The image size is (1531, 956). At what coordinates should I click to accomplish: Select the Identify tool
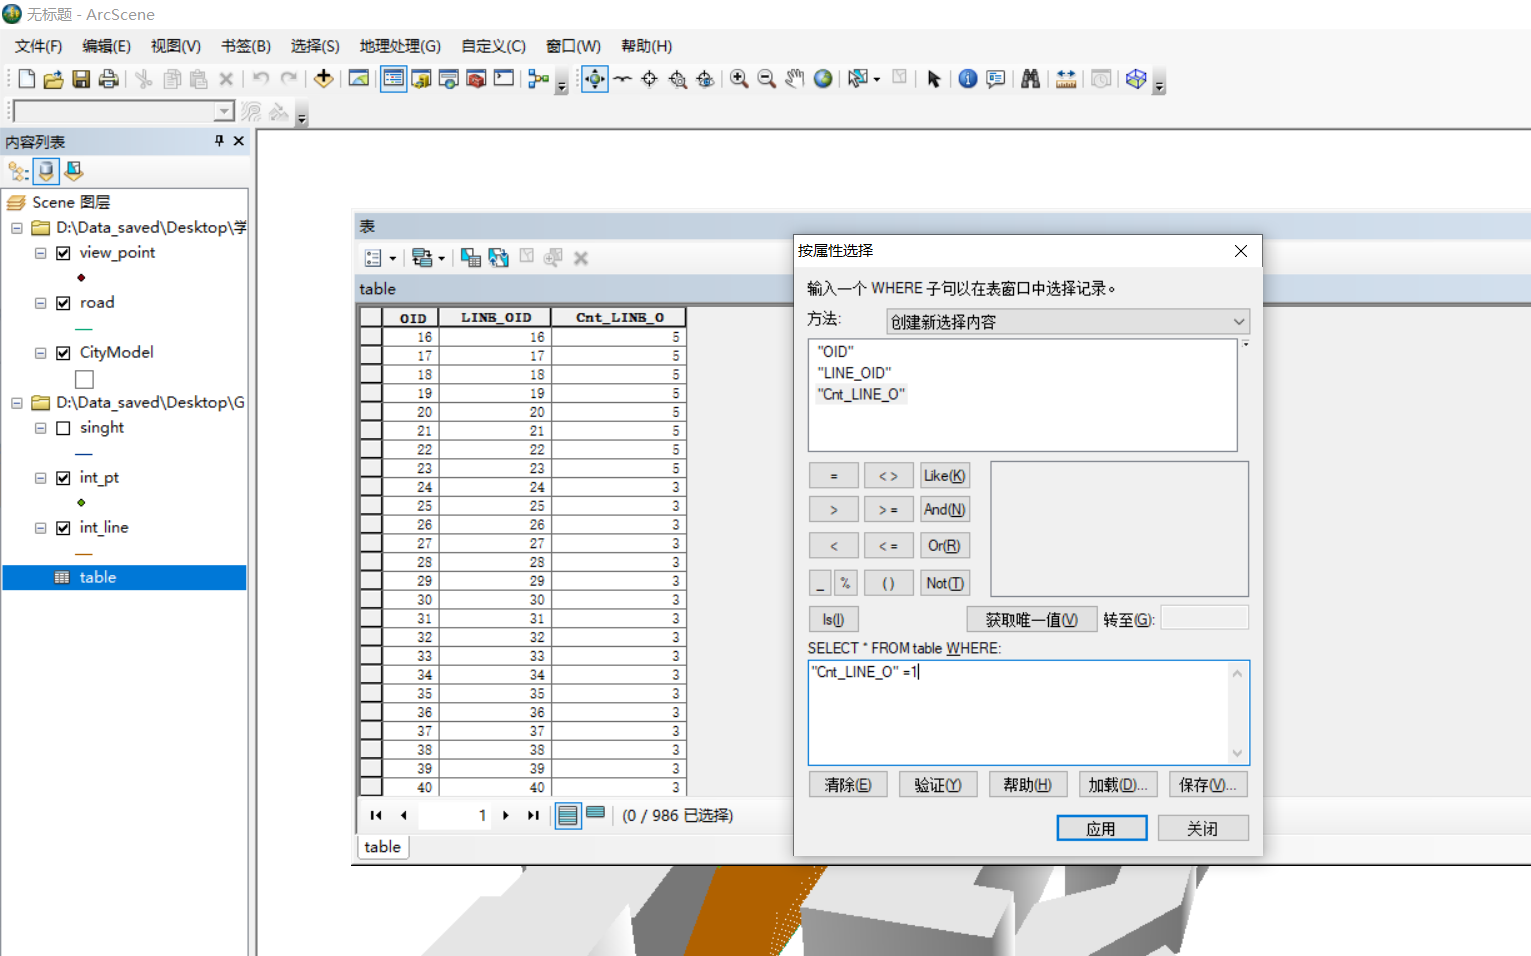[968, 79]
